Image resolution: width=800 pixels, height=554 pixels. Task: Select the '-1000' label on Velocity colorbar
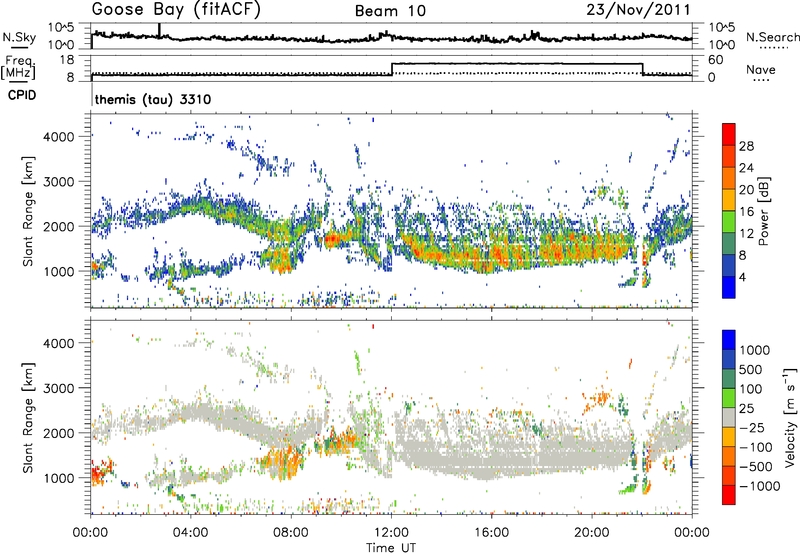(760, 486)
